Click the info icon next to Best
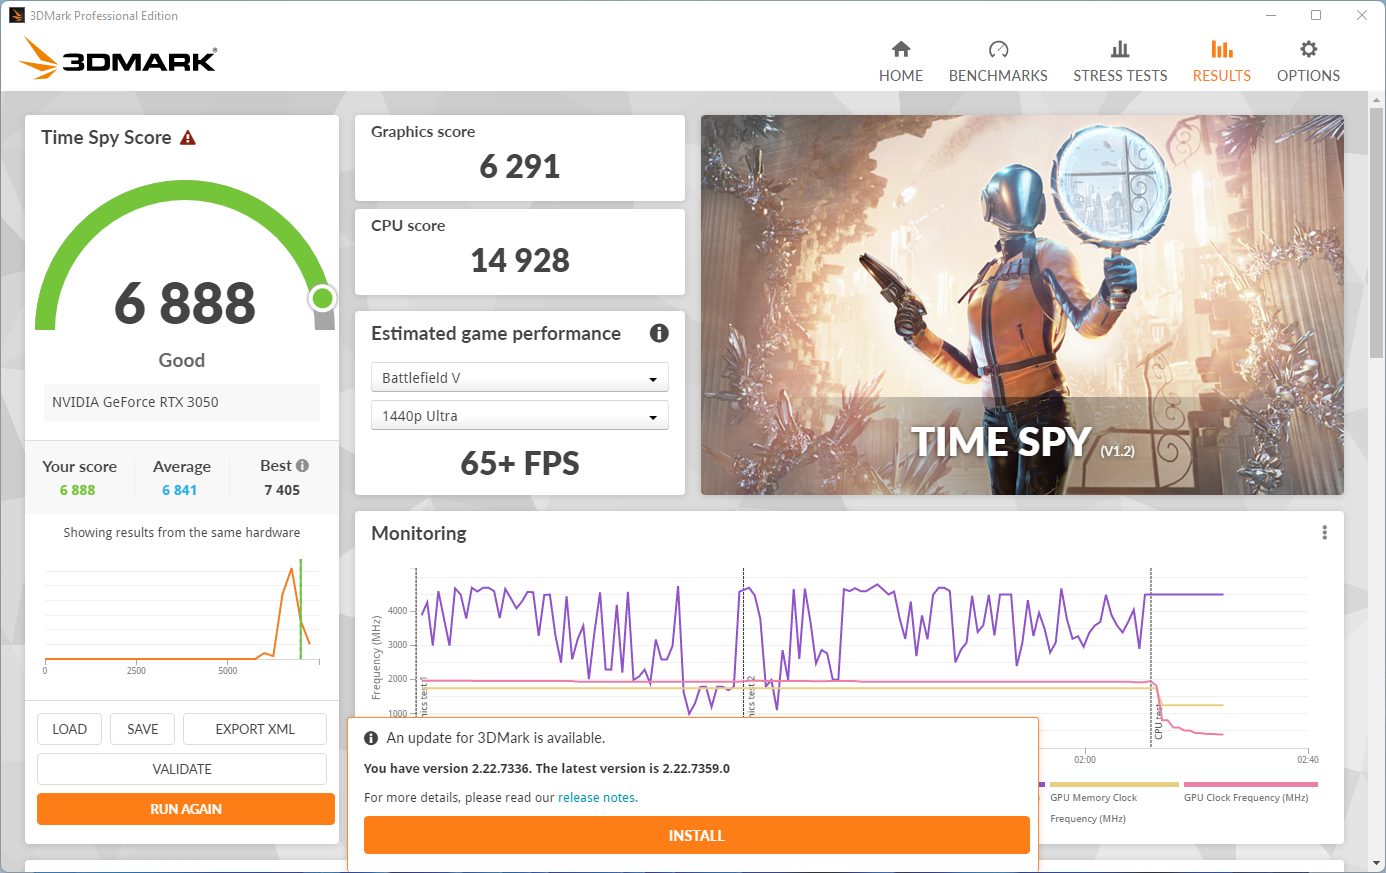This screenshot has height=873, width=1386. (303, 466)
